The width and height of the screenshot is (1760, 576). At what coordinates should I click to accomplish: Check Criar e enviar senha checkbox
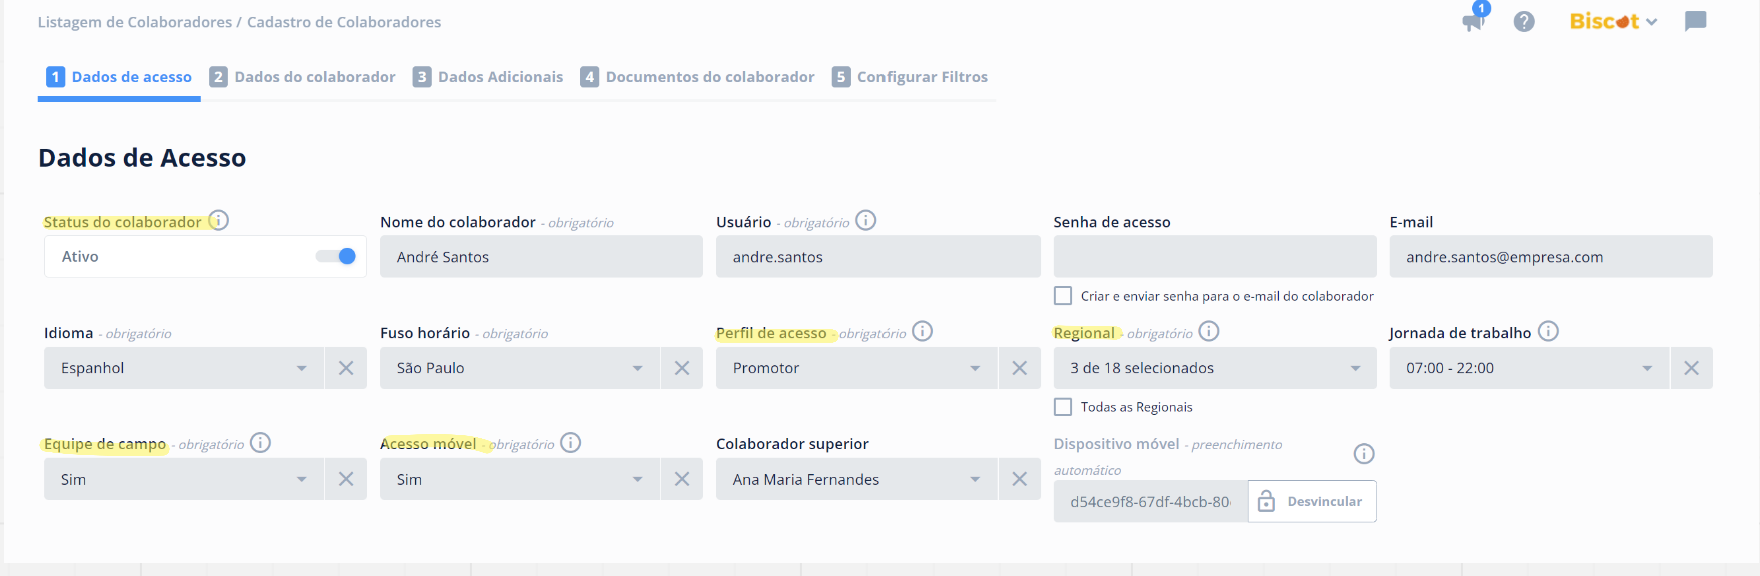(x=1063, y=296)
